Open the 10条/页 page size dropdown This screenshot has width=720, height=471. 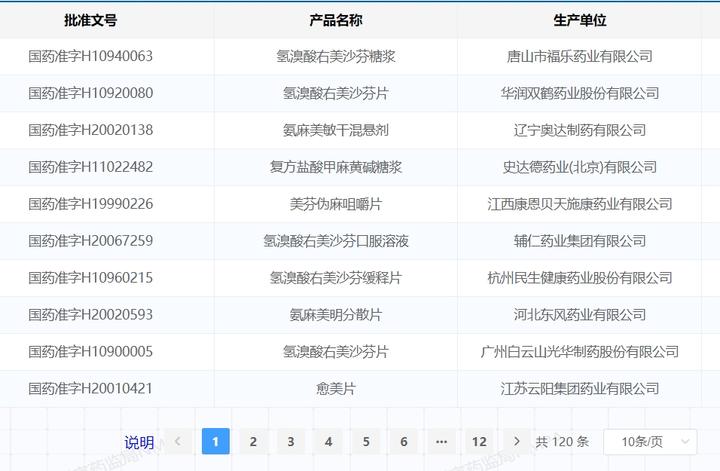pos(650,442)
